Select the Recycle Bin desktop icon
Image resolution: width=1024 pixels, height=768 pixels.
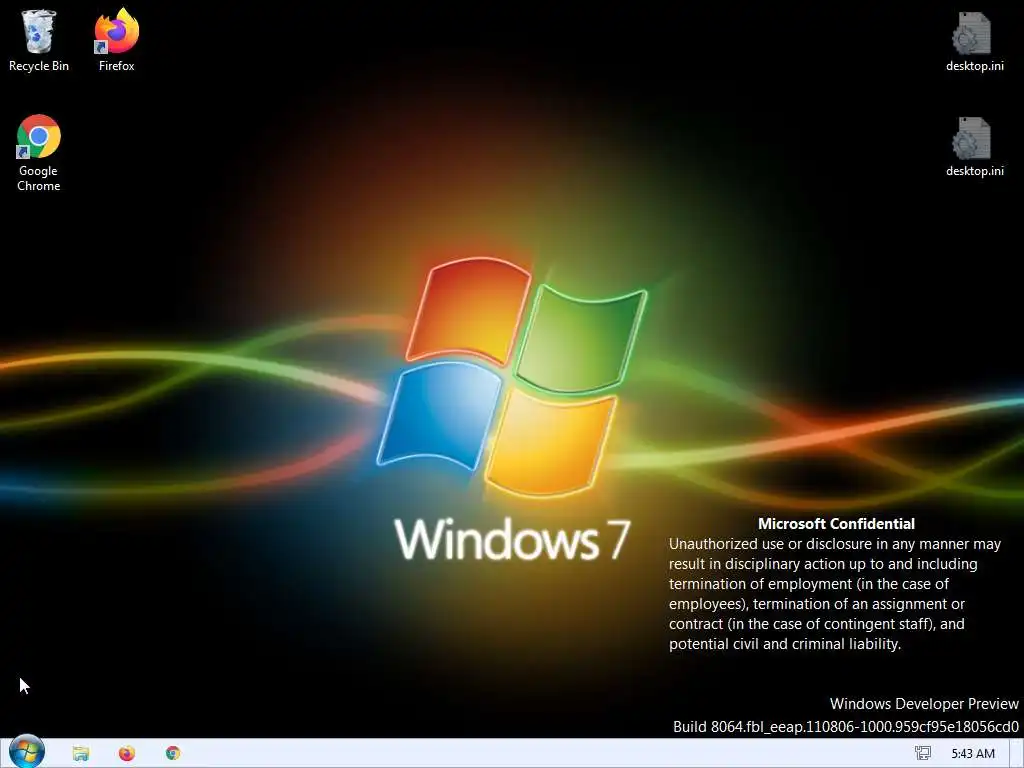pos(39,39)
